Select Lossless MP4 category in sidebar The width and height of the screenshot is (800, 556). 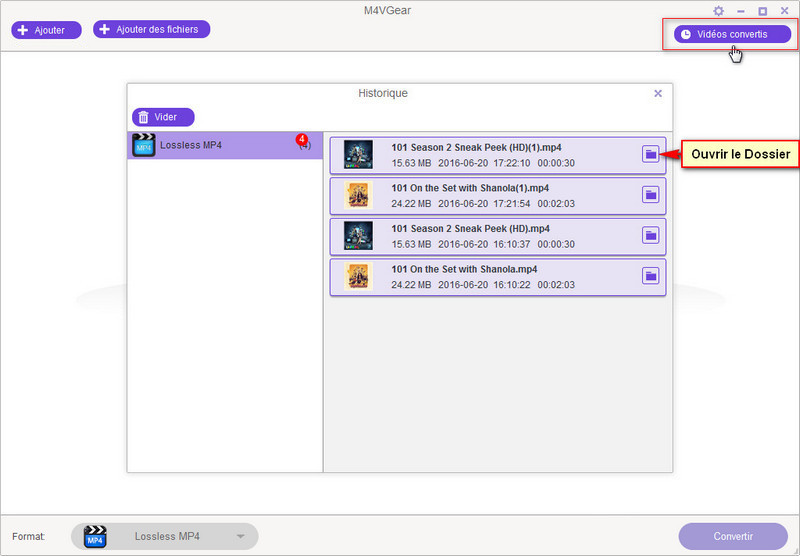coord(225,145)
